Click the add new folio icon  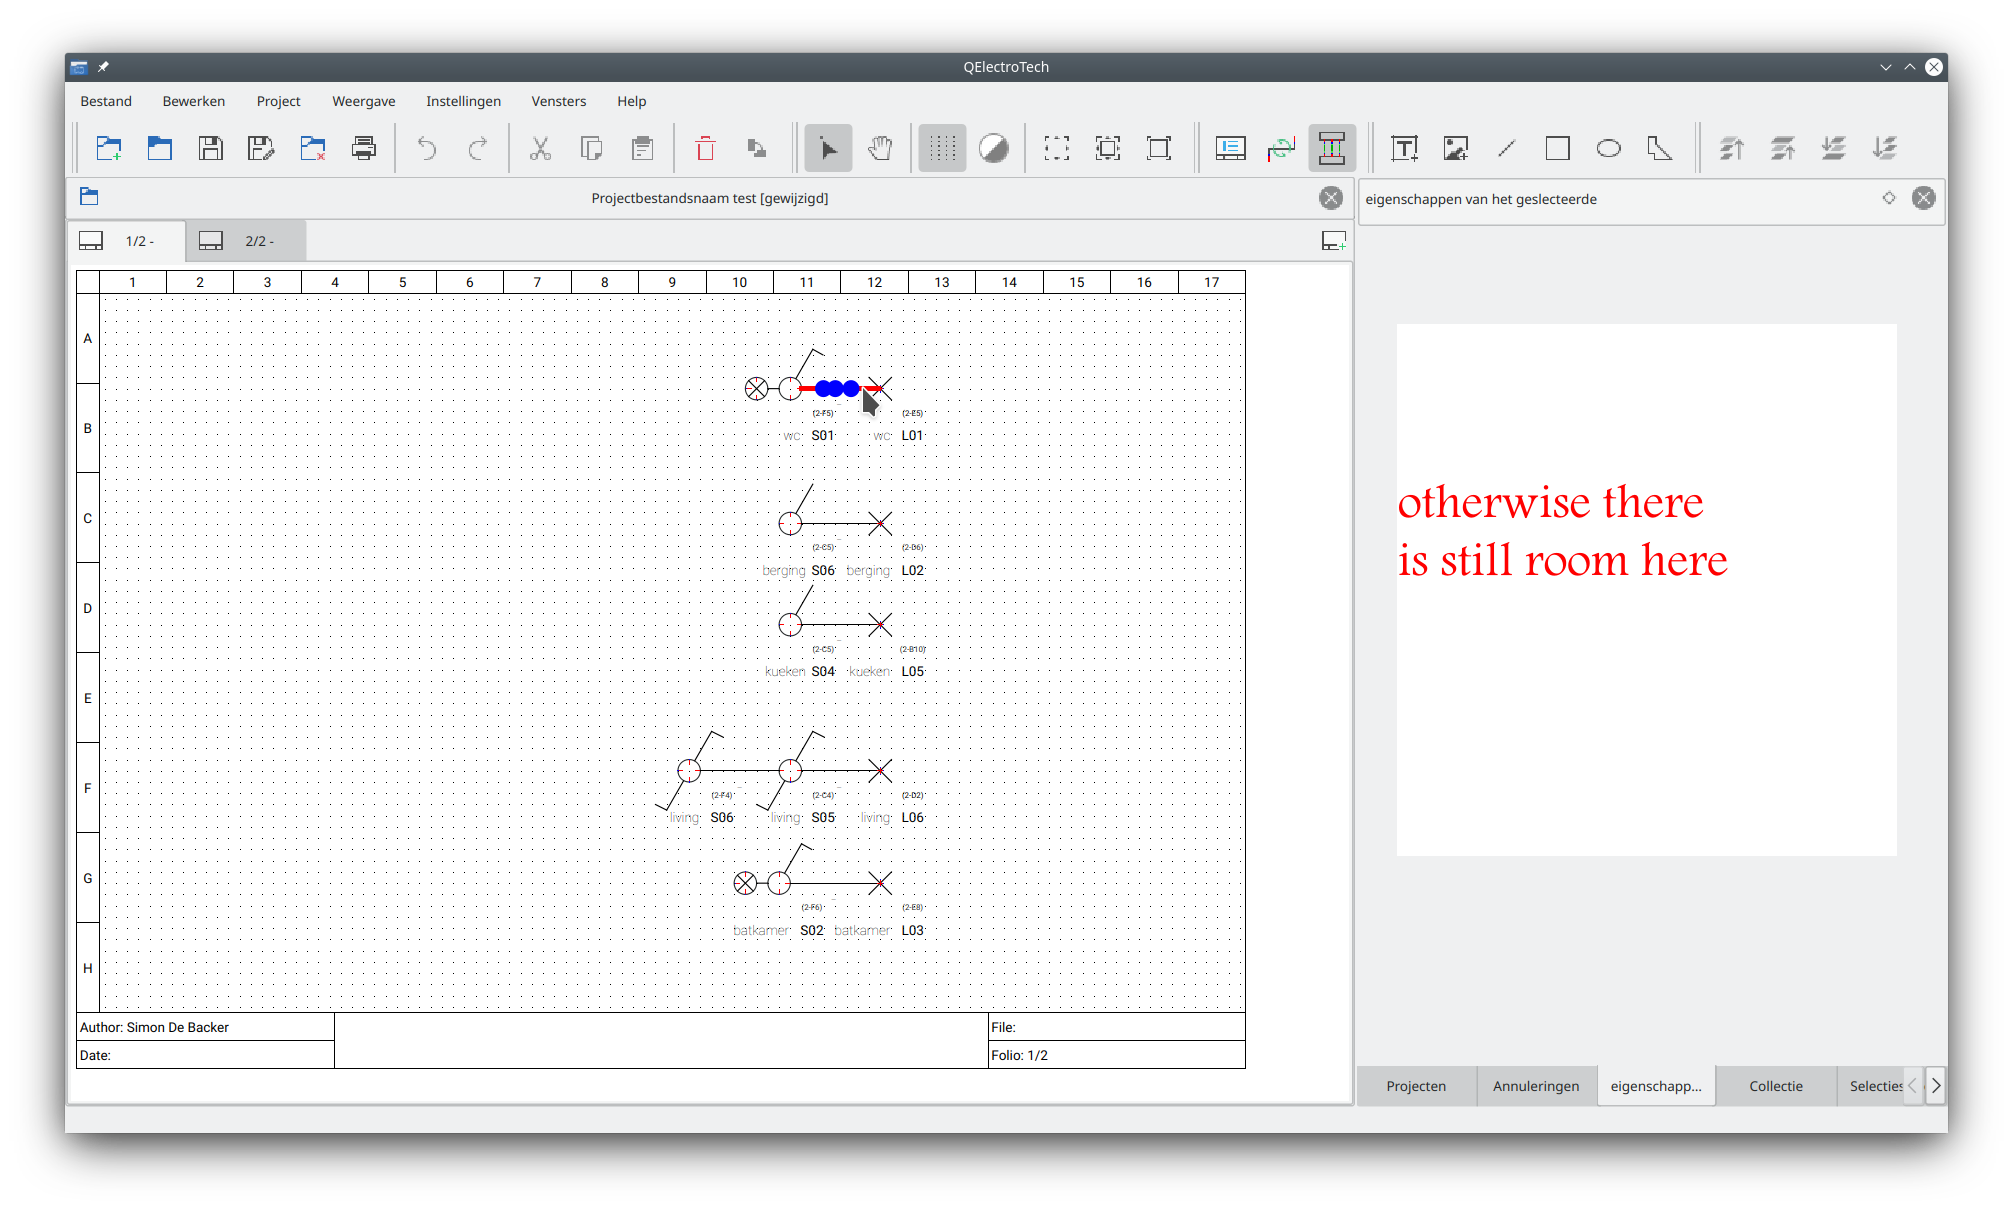pyautogui.click(x=1333, y=241)
